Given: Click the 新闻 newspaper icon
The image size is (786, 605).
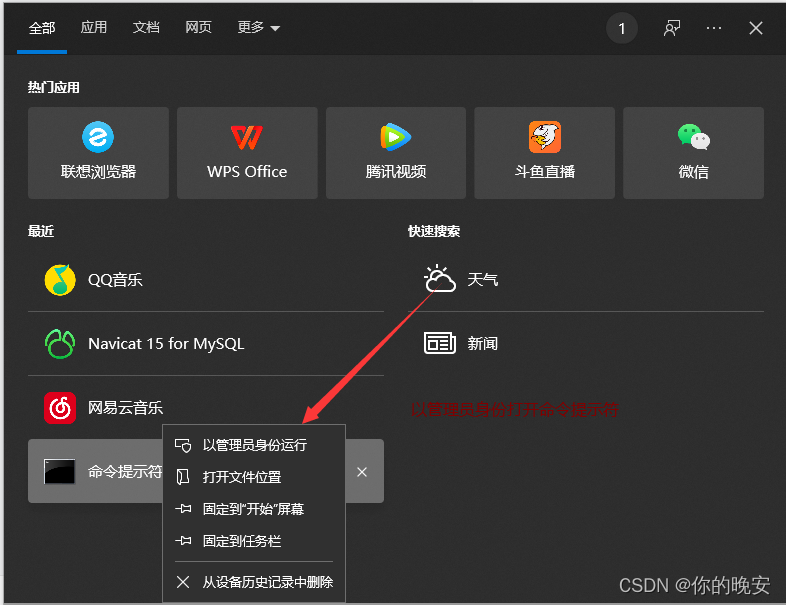Looking at the screenshot, I should [x=440, y=343].
